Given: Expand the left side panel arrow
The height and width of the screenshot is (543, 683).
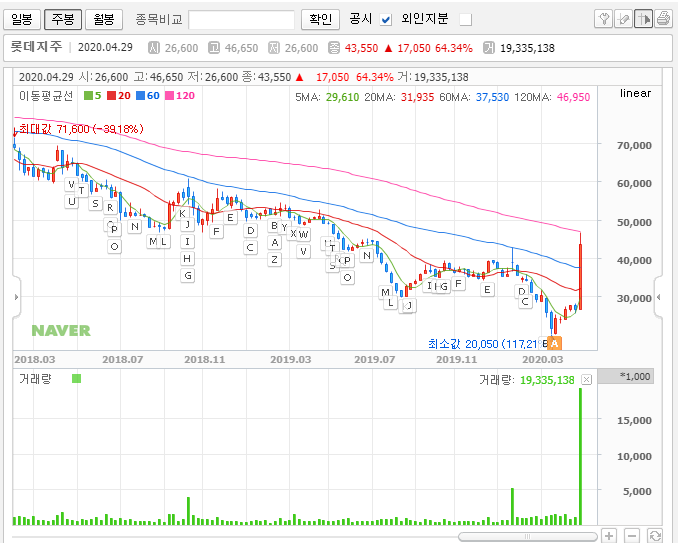Looking at the screenshot, I should pos(16,297).
